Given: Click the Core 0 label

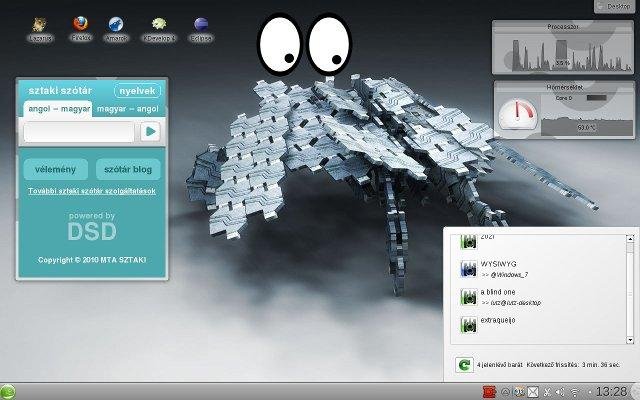Looking at the screenshot, I should (x=564, y=98).
